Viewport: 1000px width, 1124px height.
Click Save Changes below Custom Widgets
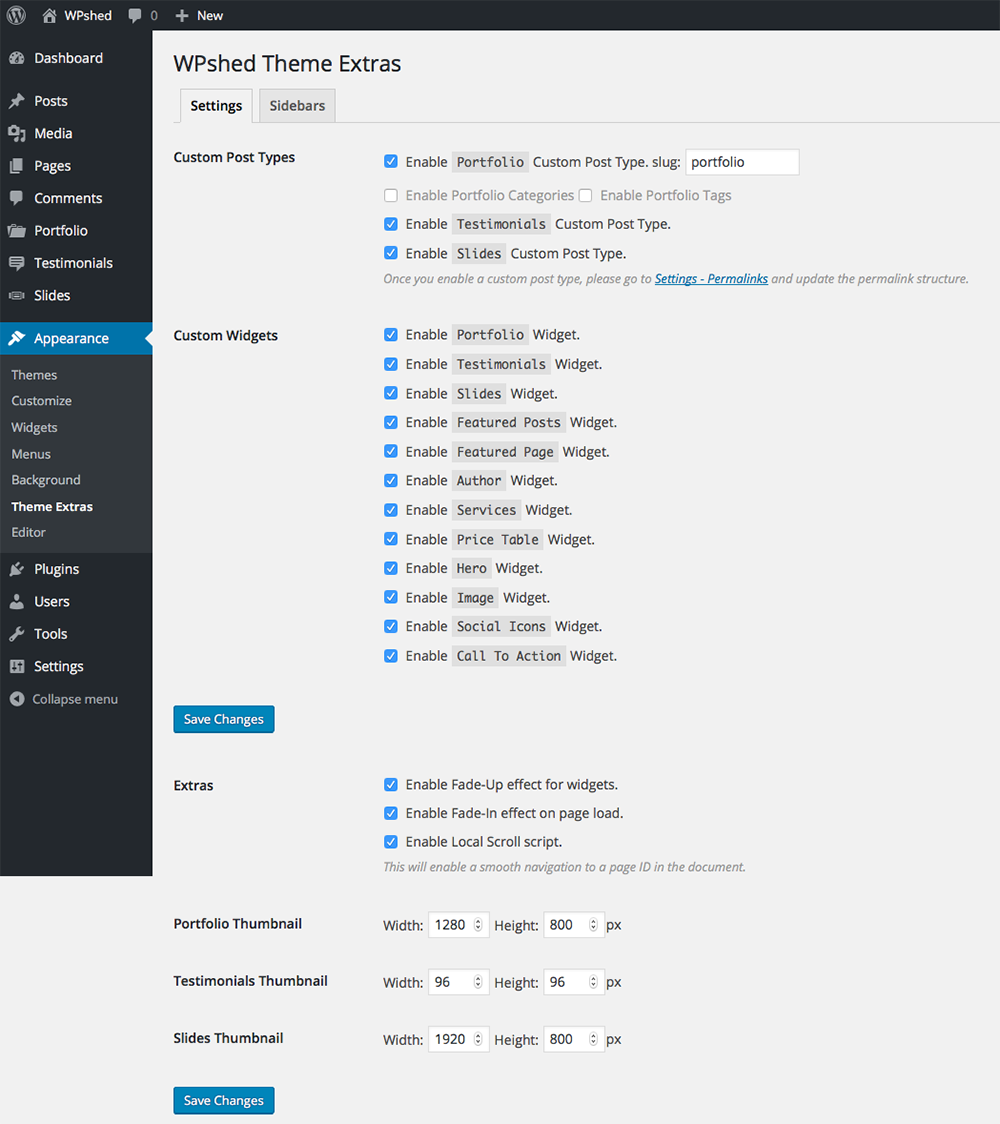click(224, 719)
